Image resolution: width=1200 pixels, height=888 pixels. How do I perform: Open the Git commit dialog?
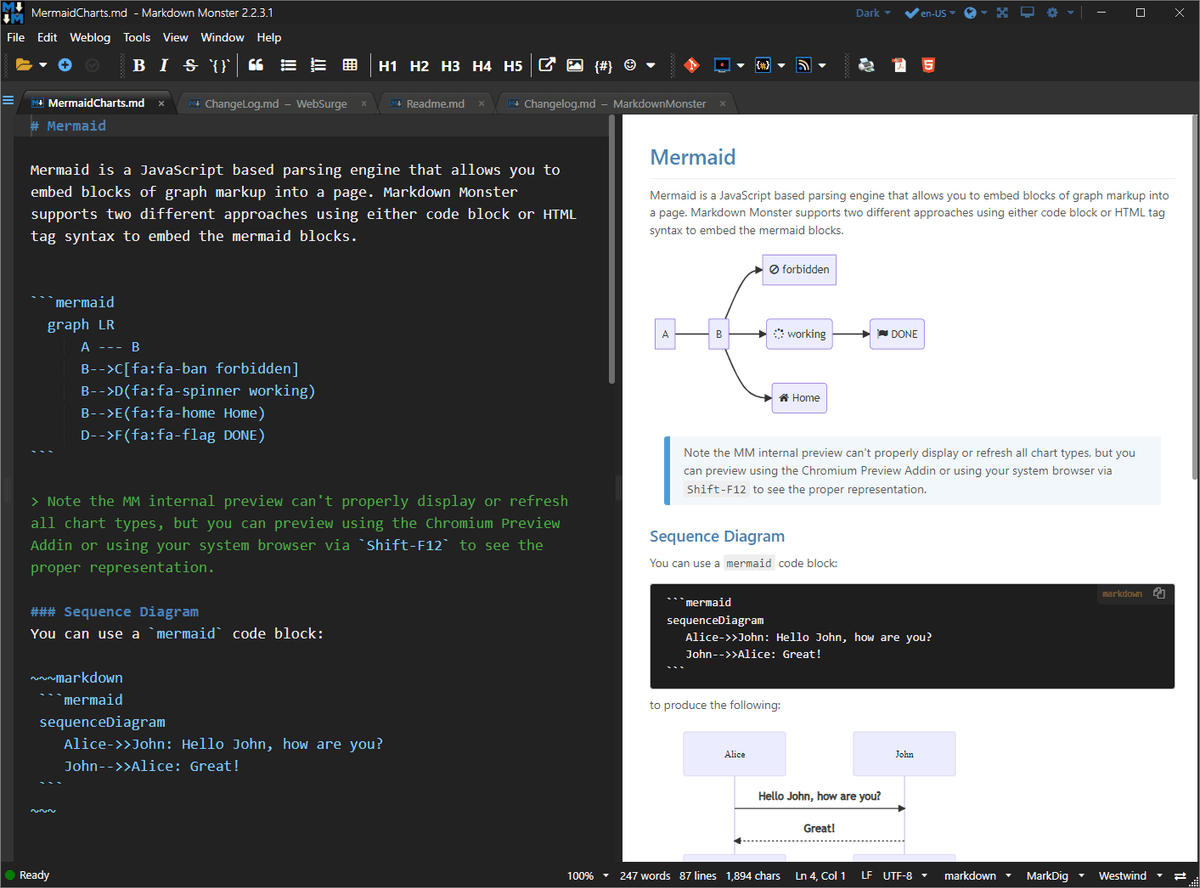tap(691, 65)
